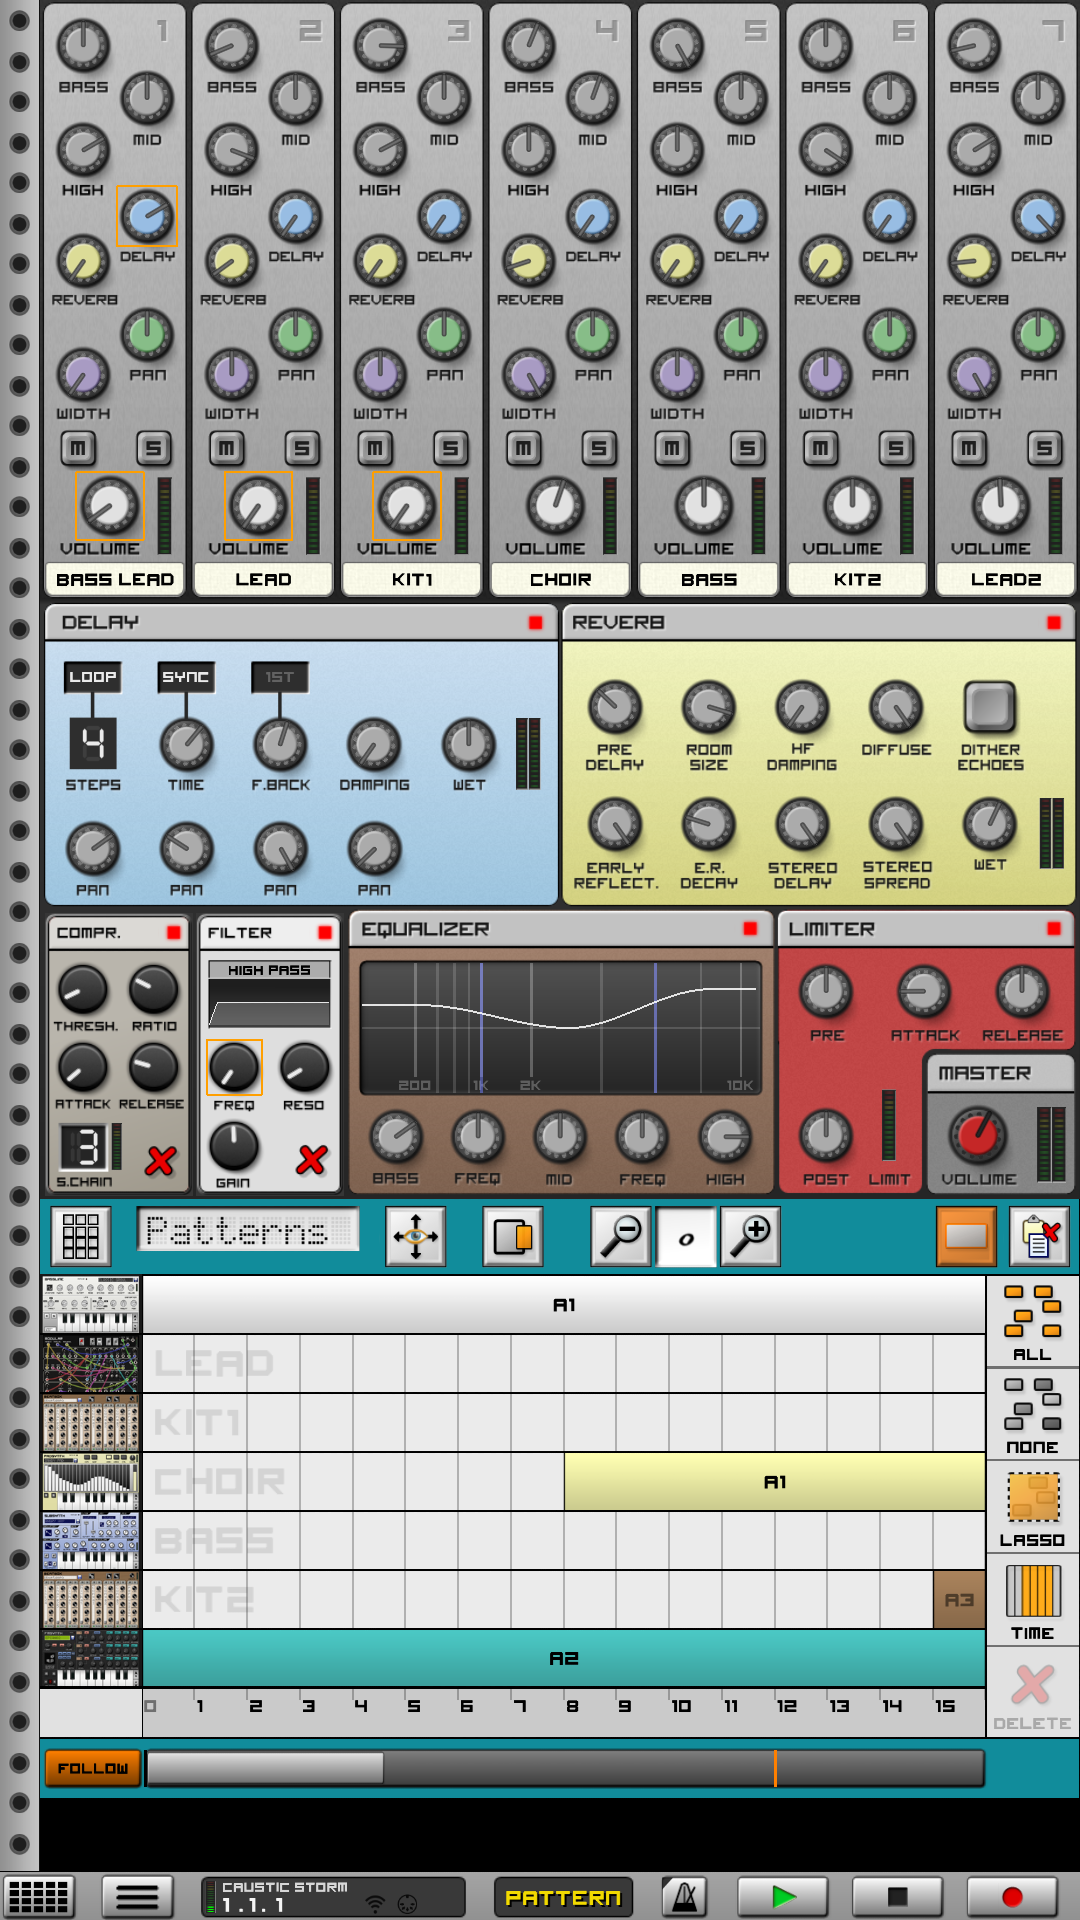
Task: Open the Patterns selector field
Action: pyautogui.click(x=247, y=1230)
